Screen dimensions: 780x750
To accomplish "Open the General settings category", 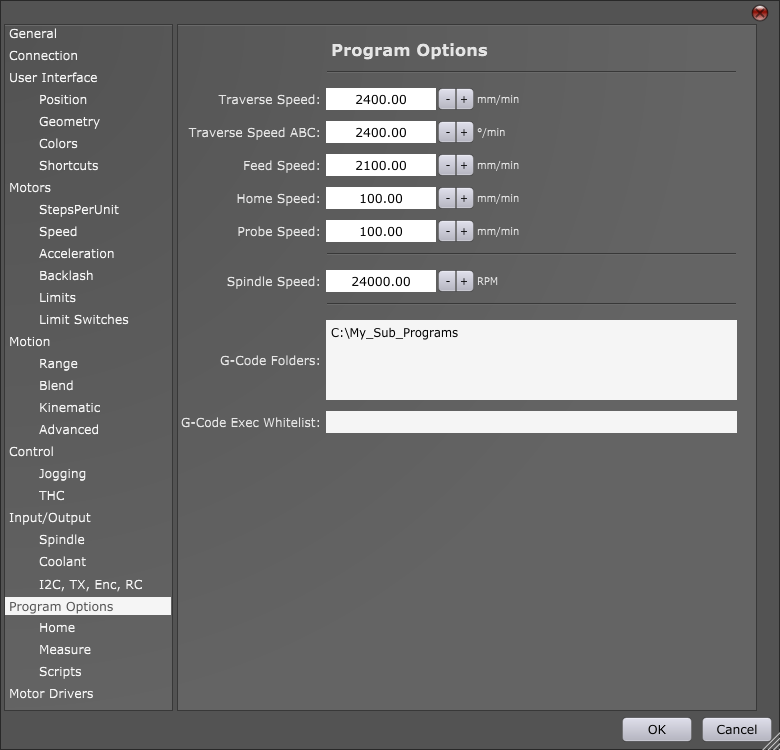I will coord(33,33).
